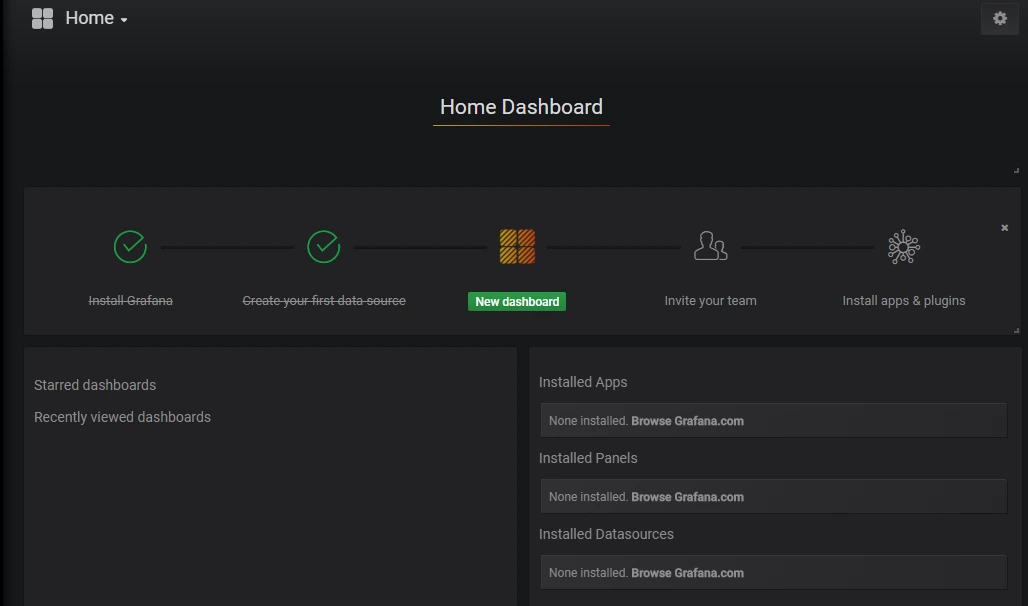Click the apps and plugins icon
Screen dimensions: 1028x606
904,247
